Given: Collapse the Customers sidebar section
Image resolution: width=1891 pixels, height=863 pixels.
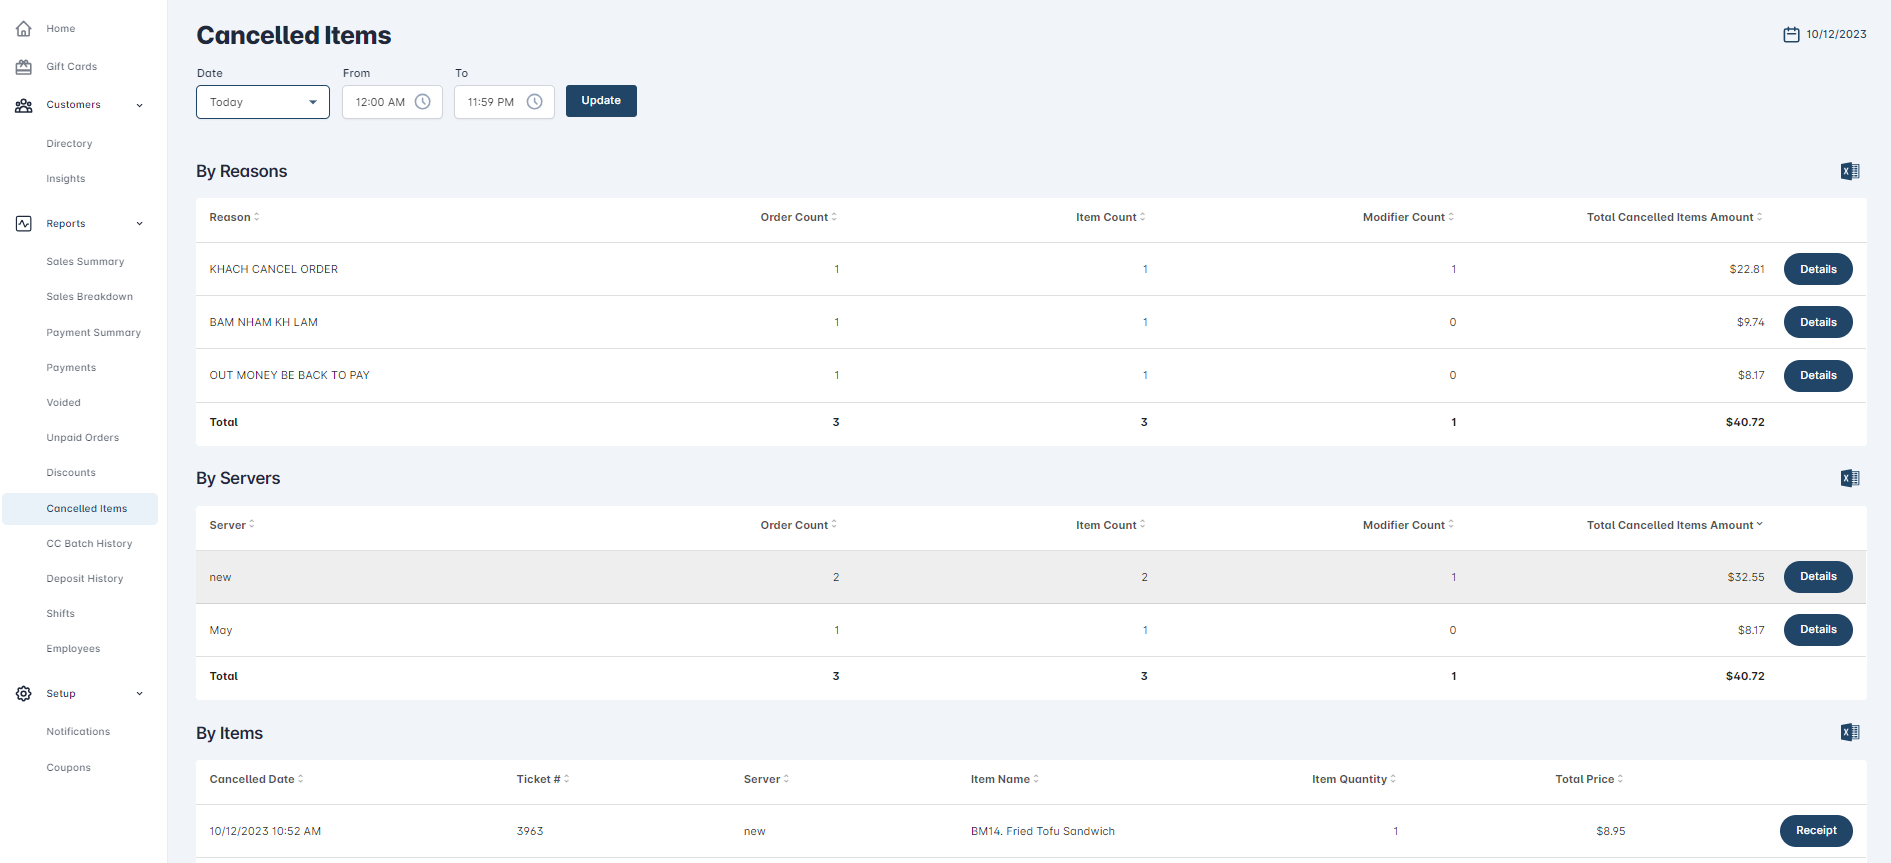Looking at the screenshot, I should point(139,105).
